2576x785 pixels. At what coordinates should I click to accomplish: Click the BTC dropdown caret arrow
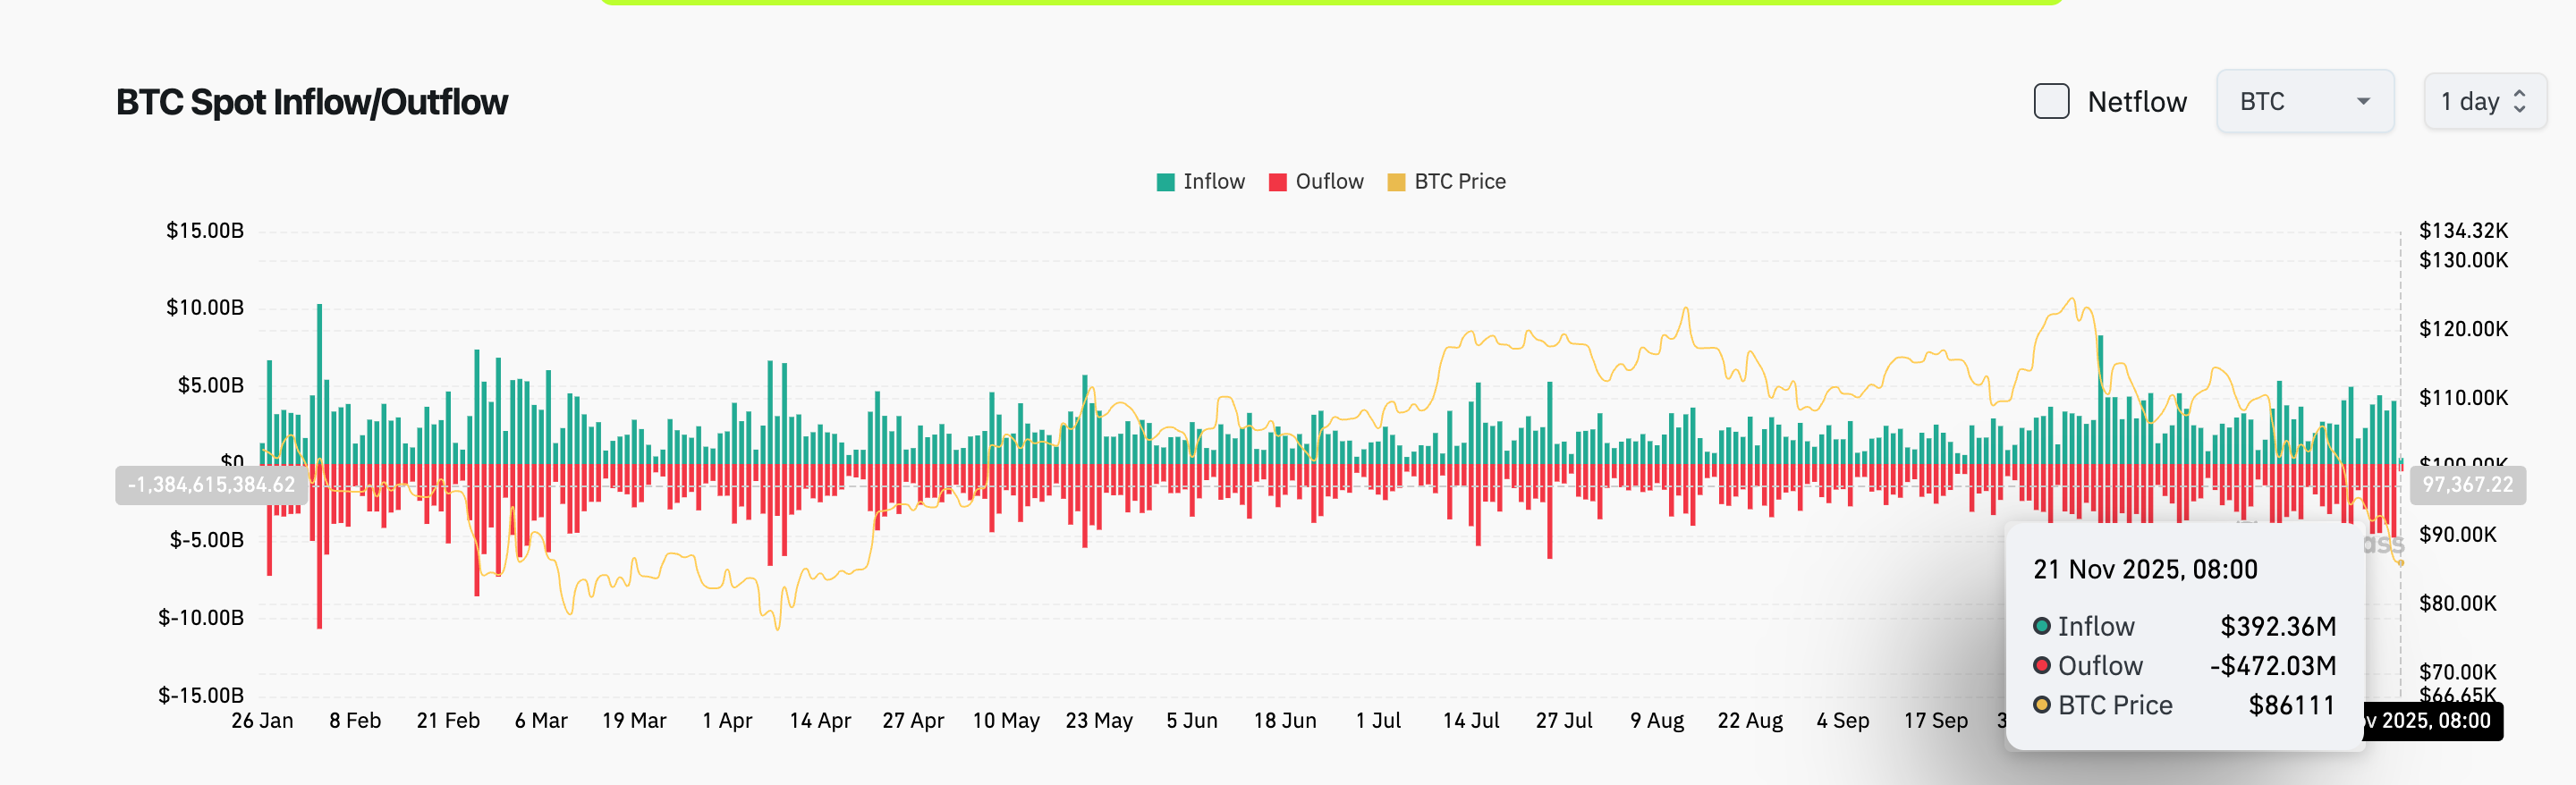[x=2363, y=102]
